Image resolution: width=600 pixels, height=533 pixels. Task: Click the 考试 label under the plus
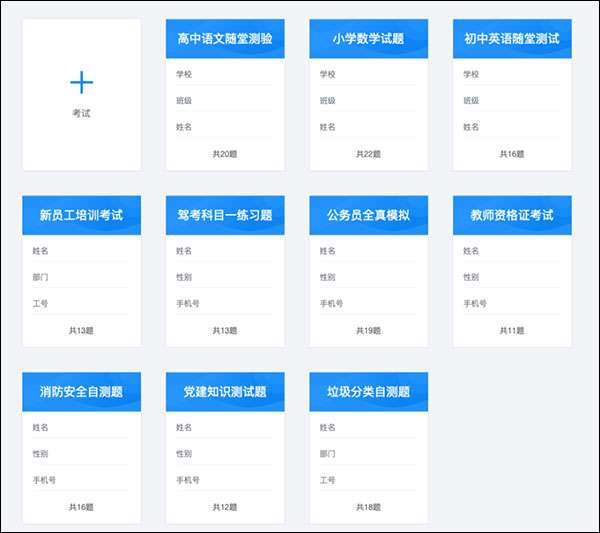tap(81, 114)
